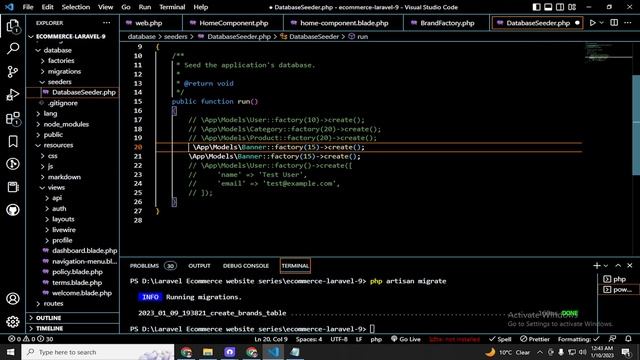
Task: Click the seeders breadcrumb segment
Action: click(x=176, y=36)
